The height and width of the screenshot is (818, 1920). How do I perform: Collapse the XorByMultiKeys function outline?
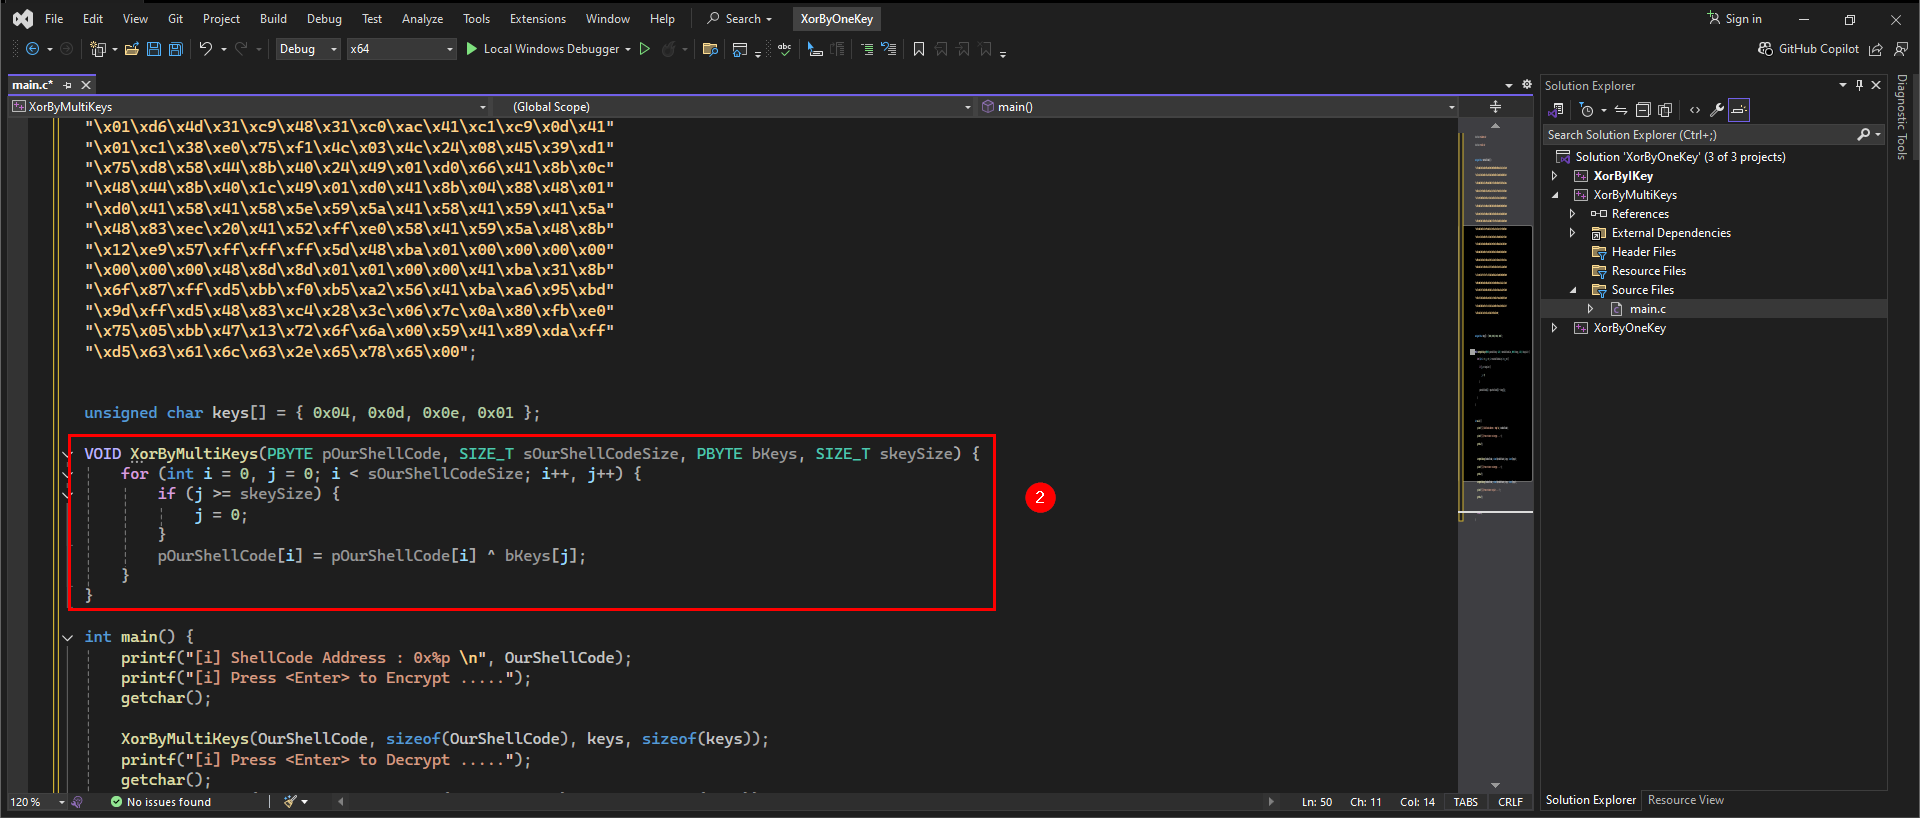point(67,454)
